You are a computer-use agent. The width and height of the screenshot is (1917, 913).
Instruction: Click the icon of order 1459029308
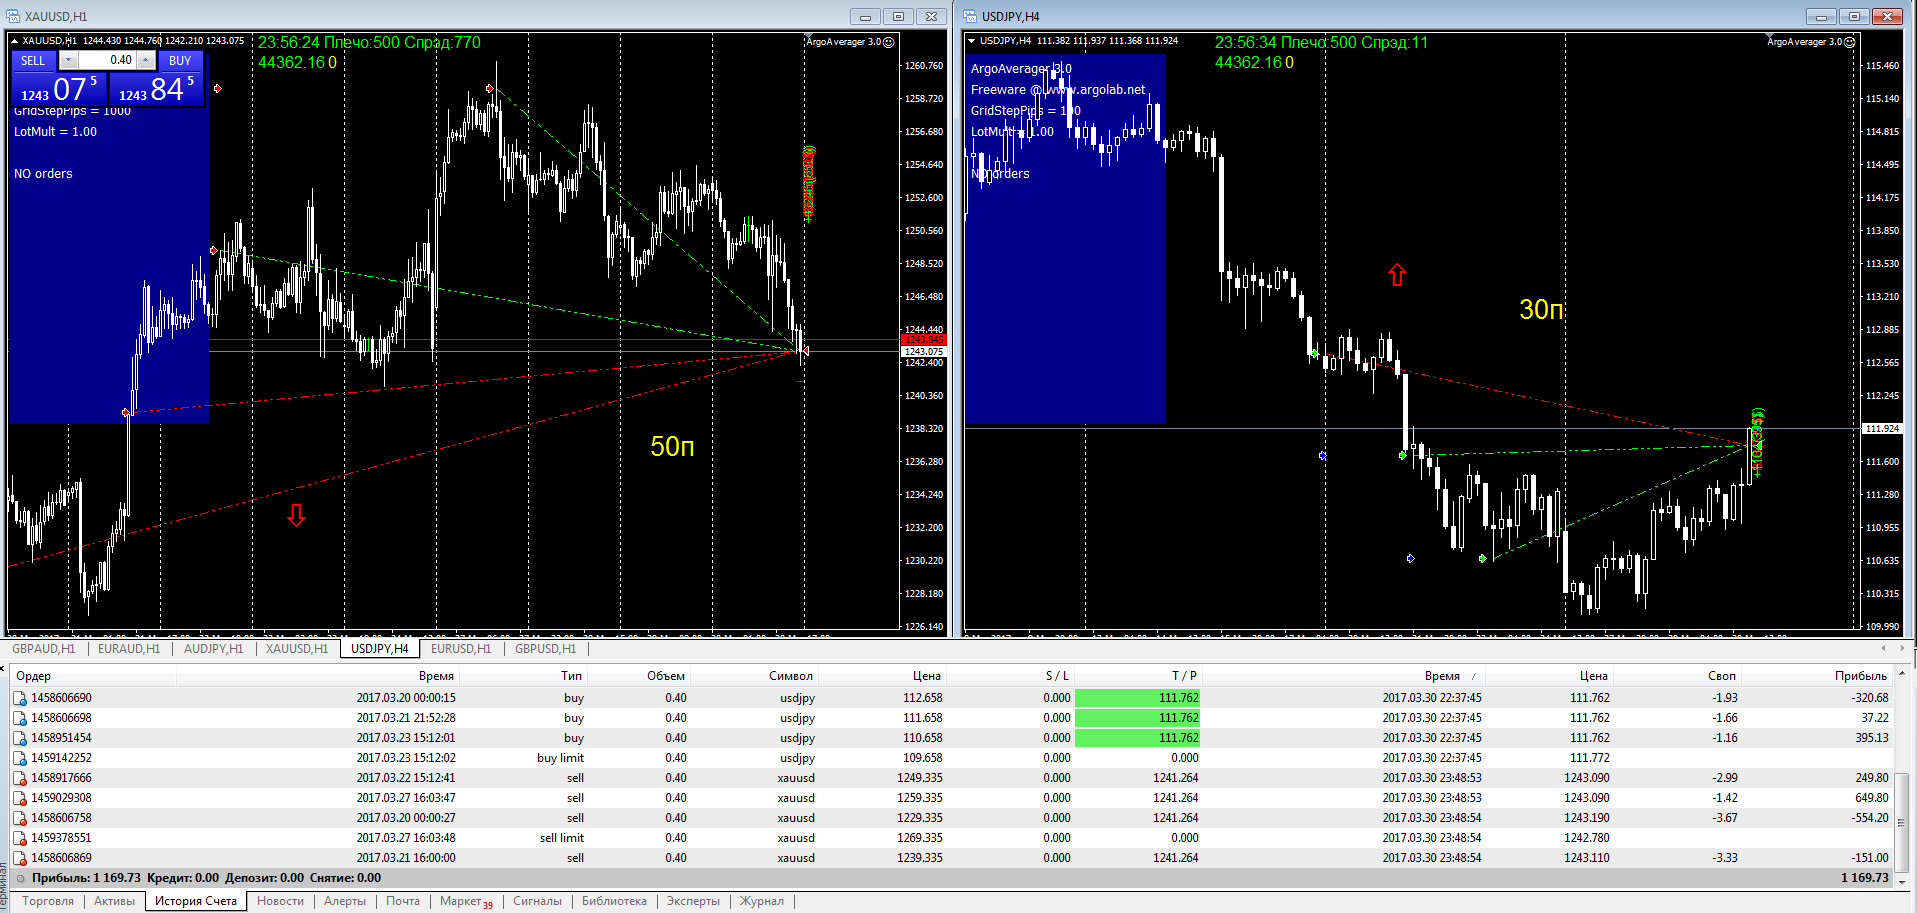point(20,798)
